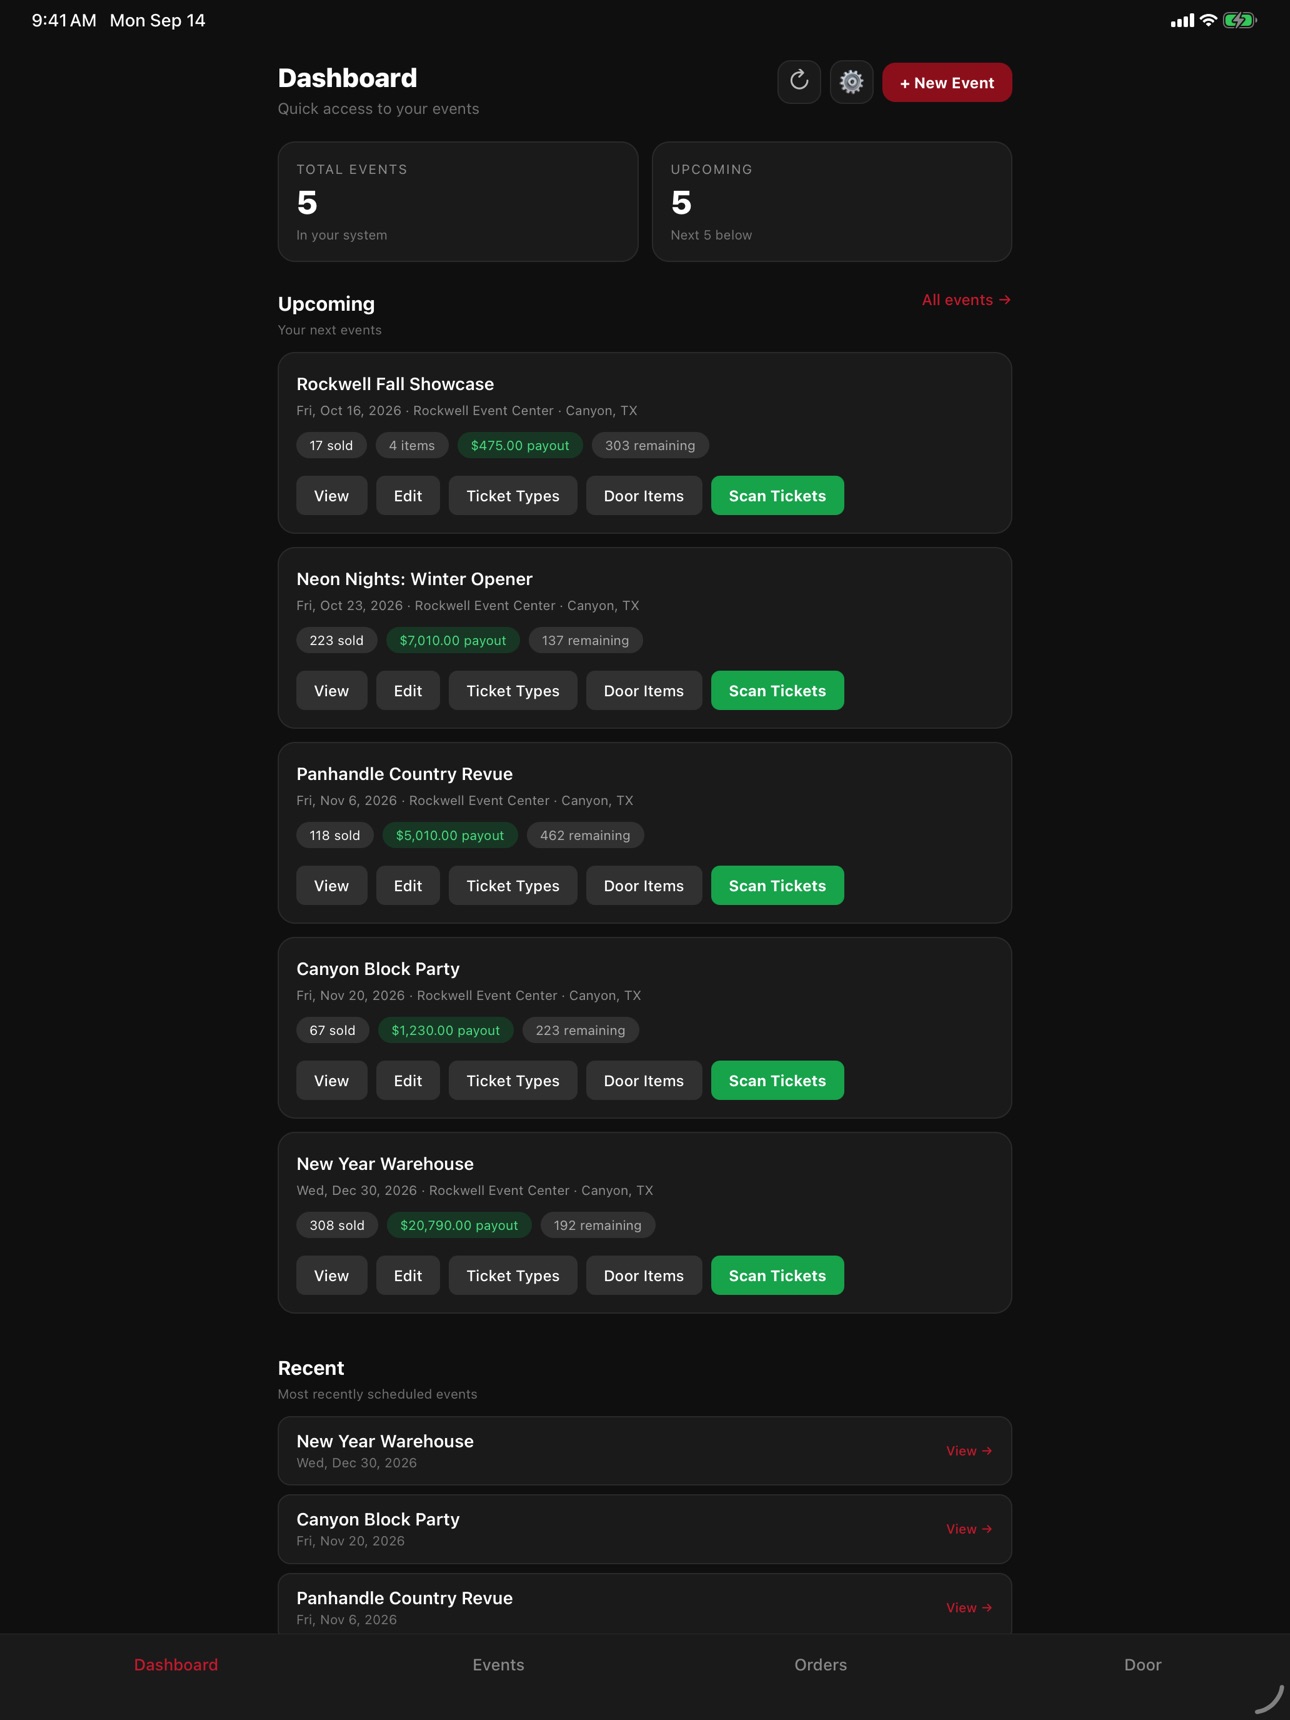
Task: Open Ticket Types for Canyon Block Party
Action: click(x=513, y=1081)
